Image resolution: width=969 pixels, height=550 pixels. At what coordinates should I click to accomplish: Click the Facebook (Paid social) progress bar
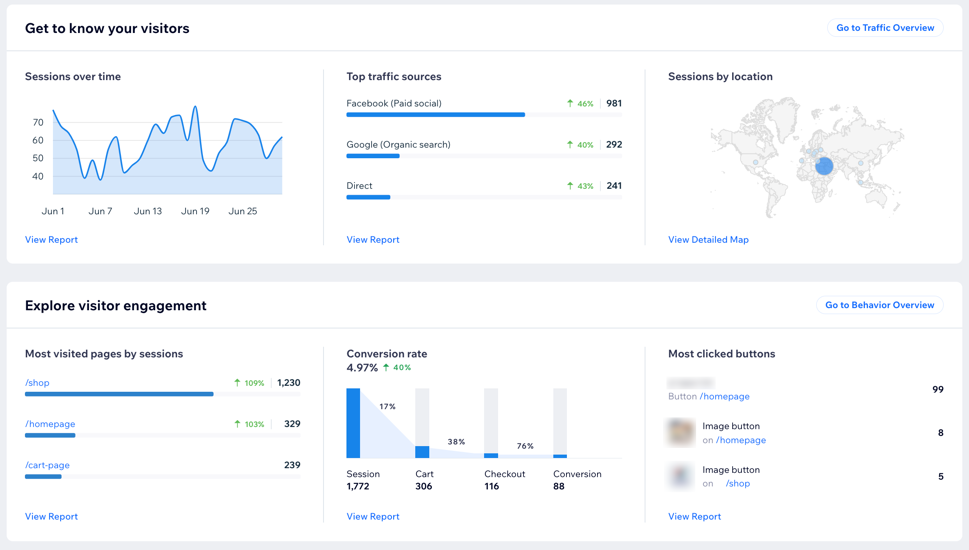484,115
